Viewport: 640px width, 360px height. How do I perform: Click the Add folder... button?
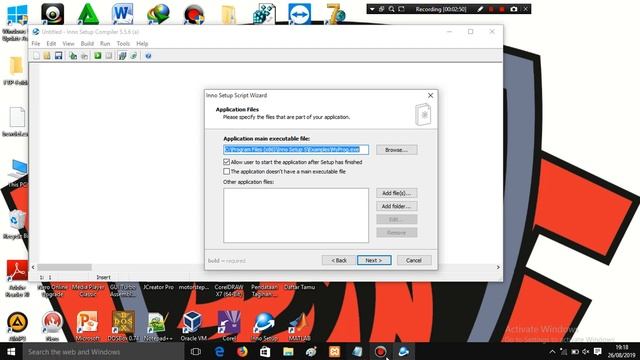coord(396,206)
